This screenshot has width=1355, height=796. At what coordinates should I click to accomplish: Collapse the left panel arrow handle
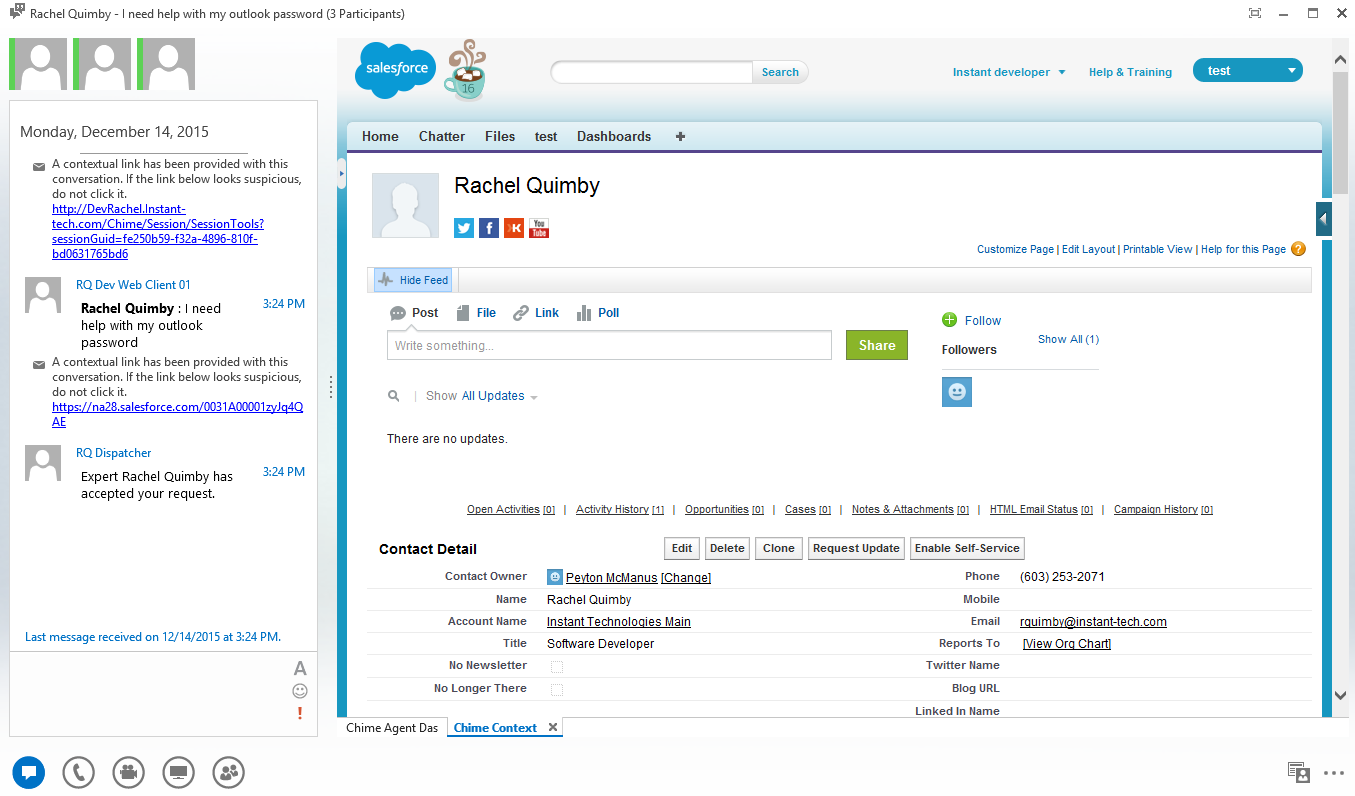pyautogui.click(x=341, y=173)
